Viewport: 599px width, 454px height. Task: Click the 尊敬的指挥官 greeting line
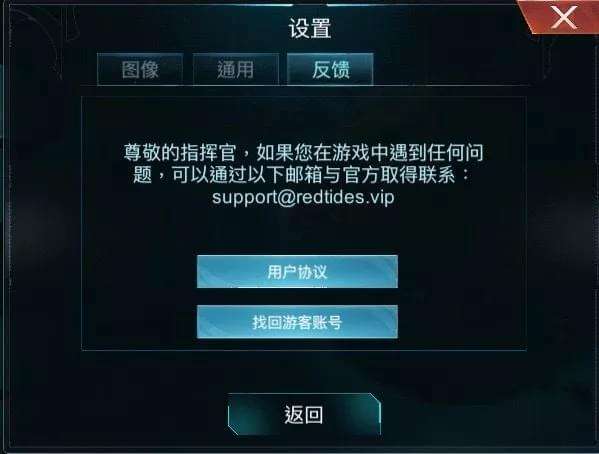coord(304,152)
